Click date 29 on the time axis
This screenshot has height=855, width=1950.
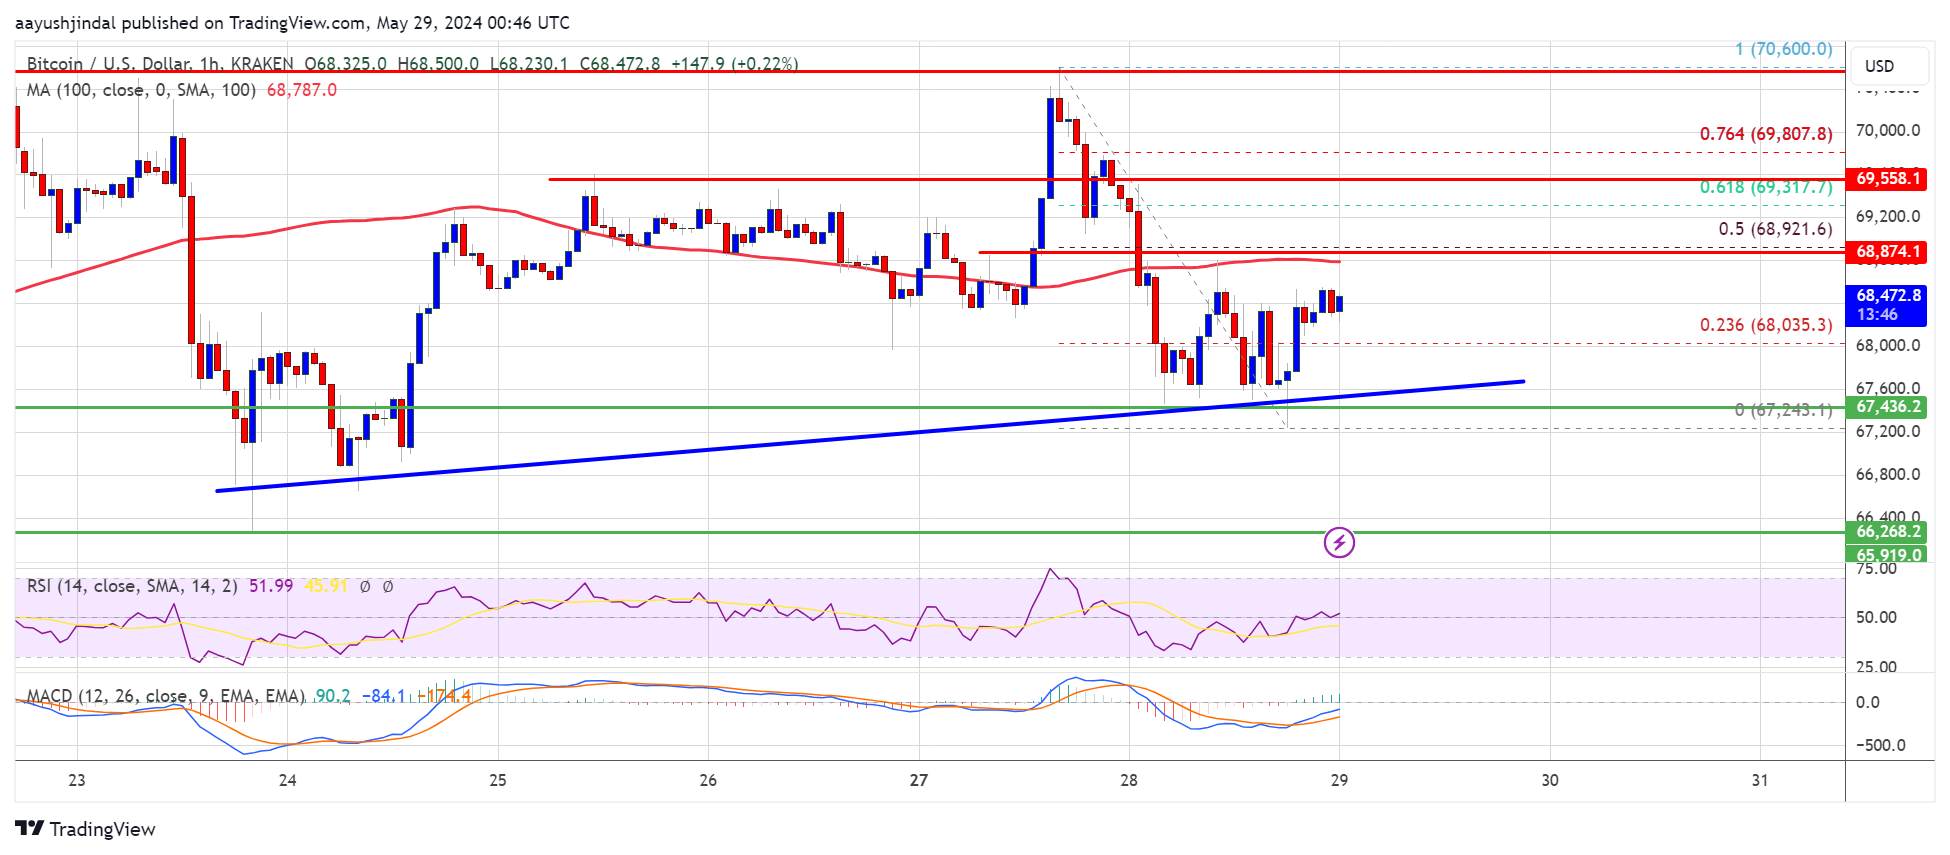[x=1339, y=780]
